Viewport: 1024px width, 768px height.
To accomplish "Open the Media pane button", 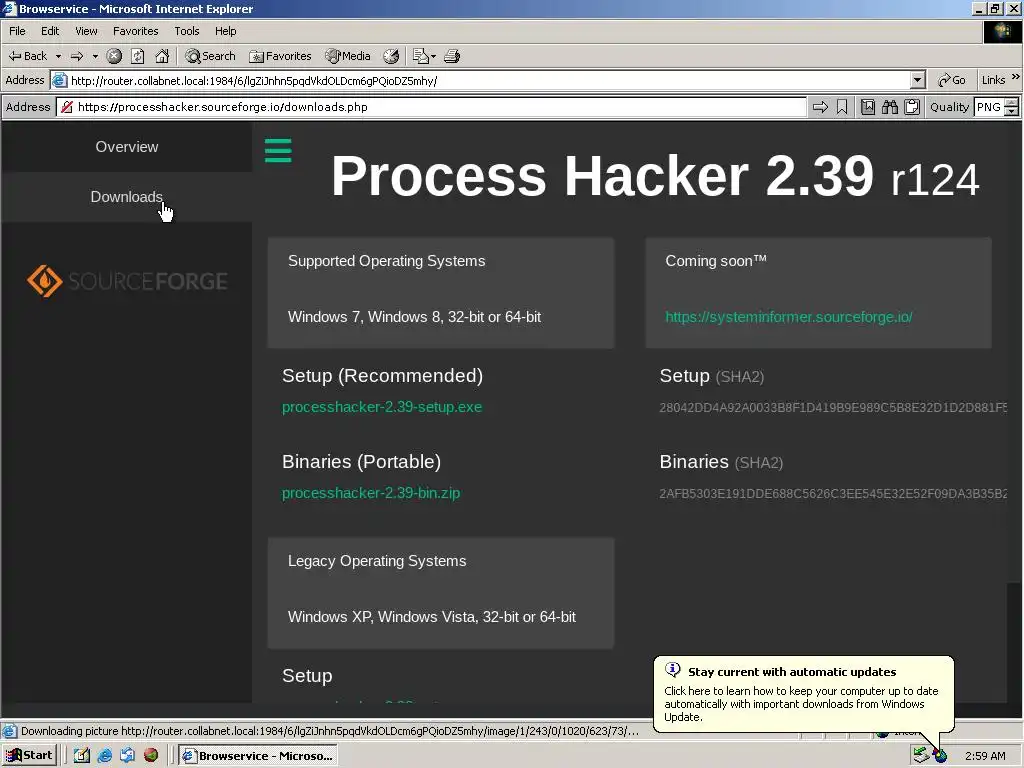I will (x=348, y=56).
